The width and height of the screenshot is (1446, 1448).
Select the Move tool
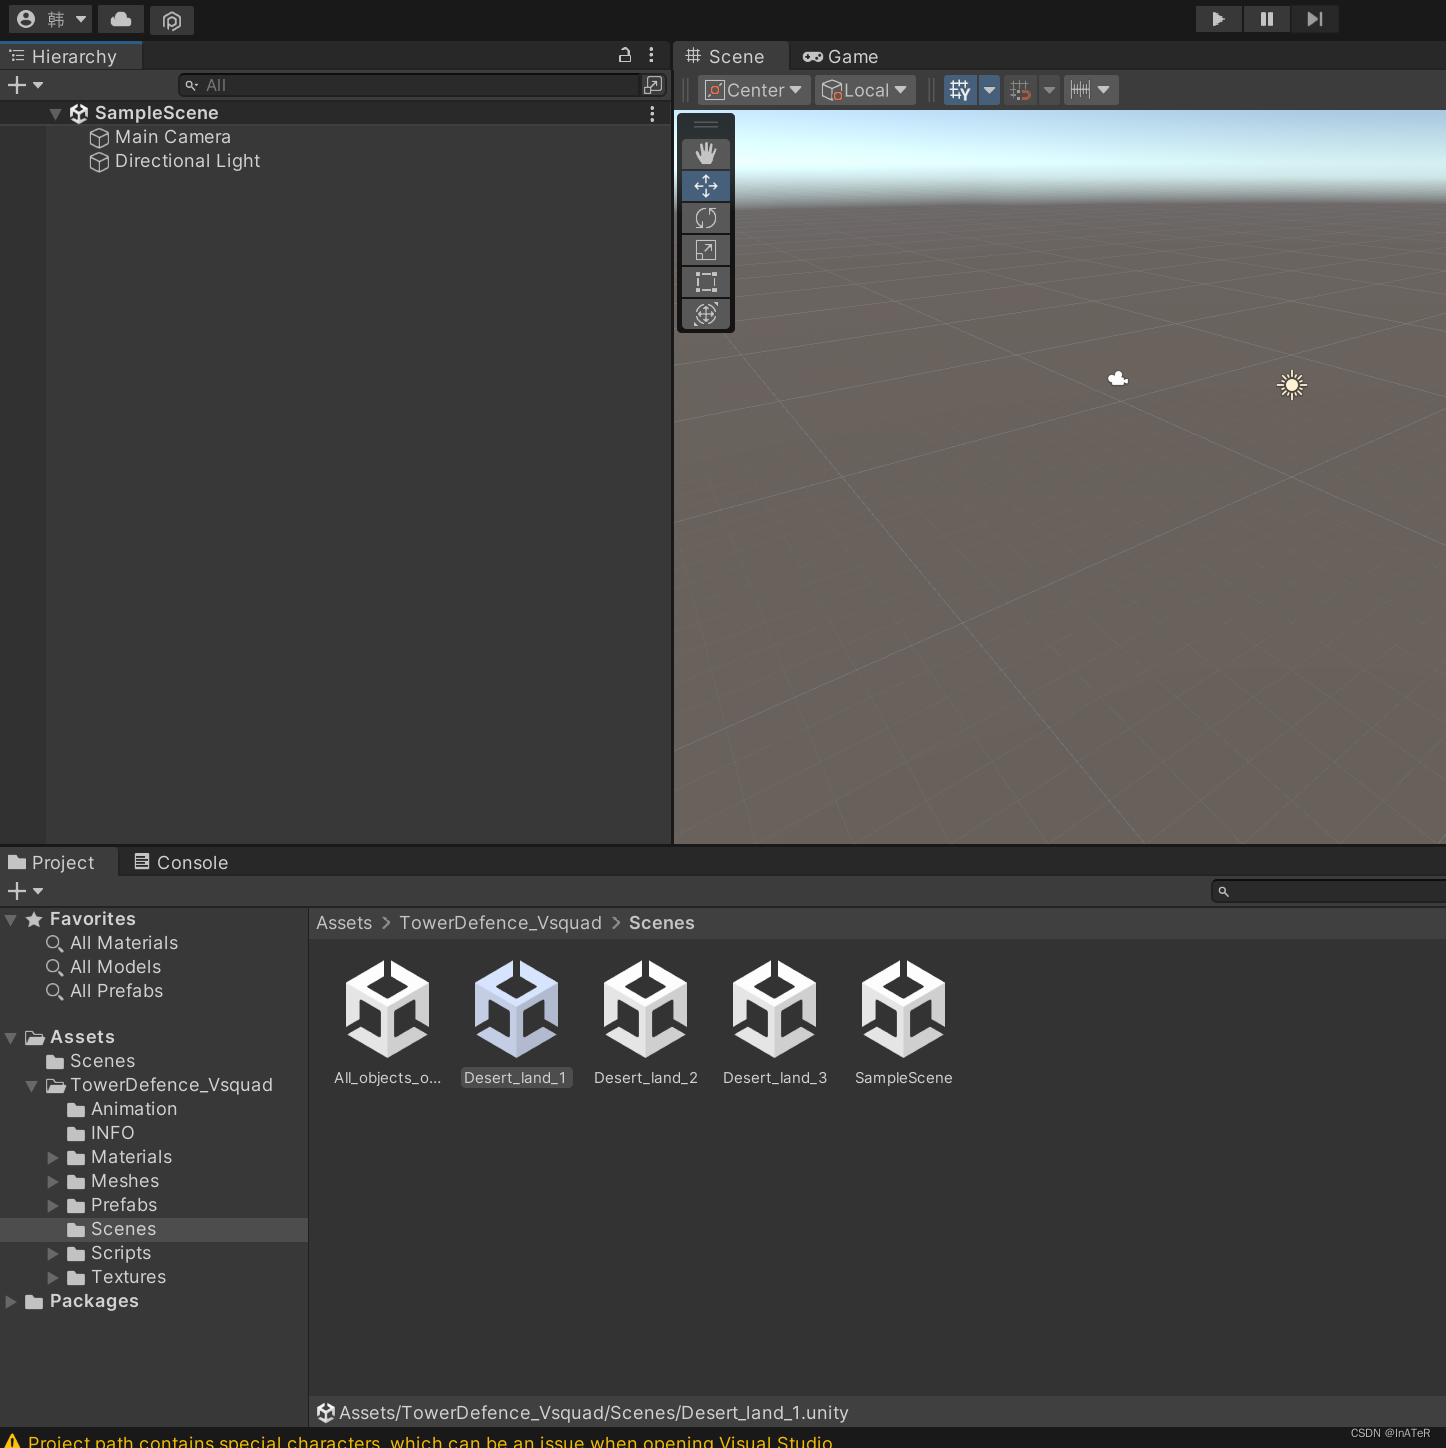706,185
